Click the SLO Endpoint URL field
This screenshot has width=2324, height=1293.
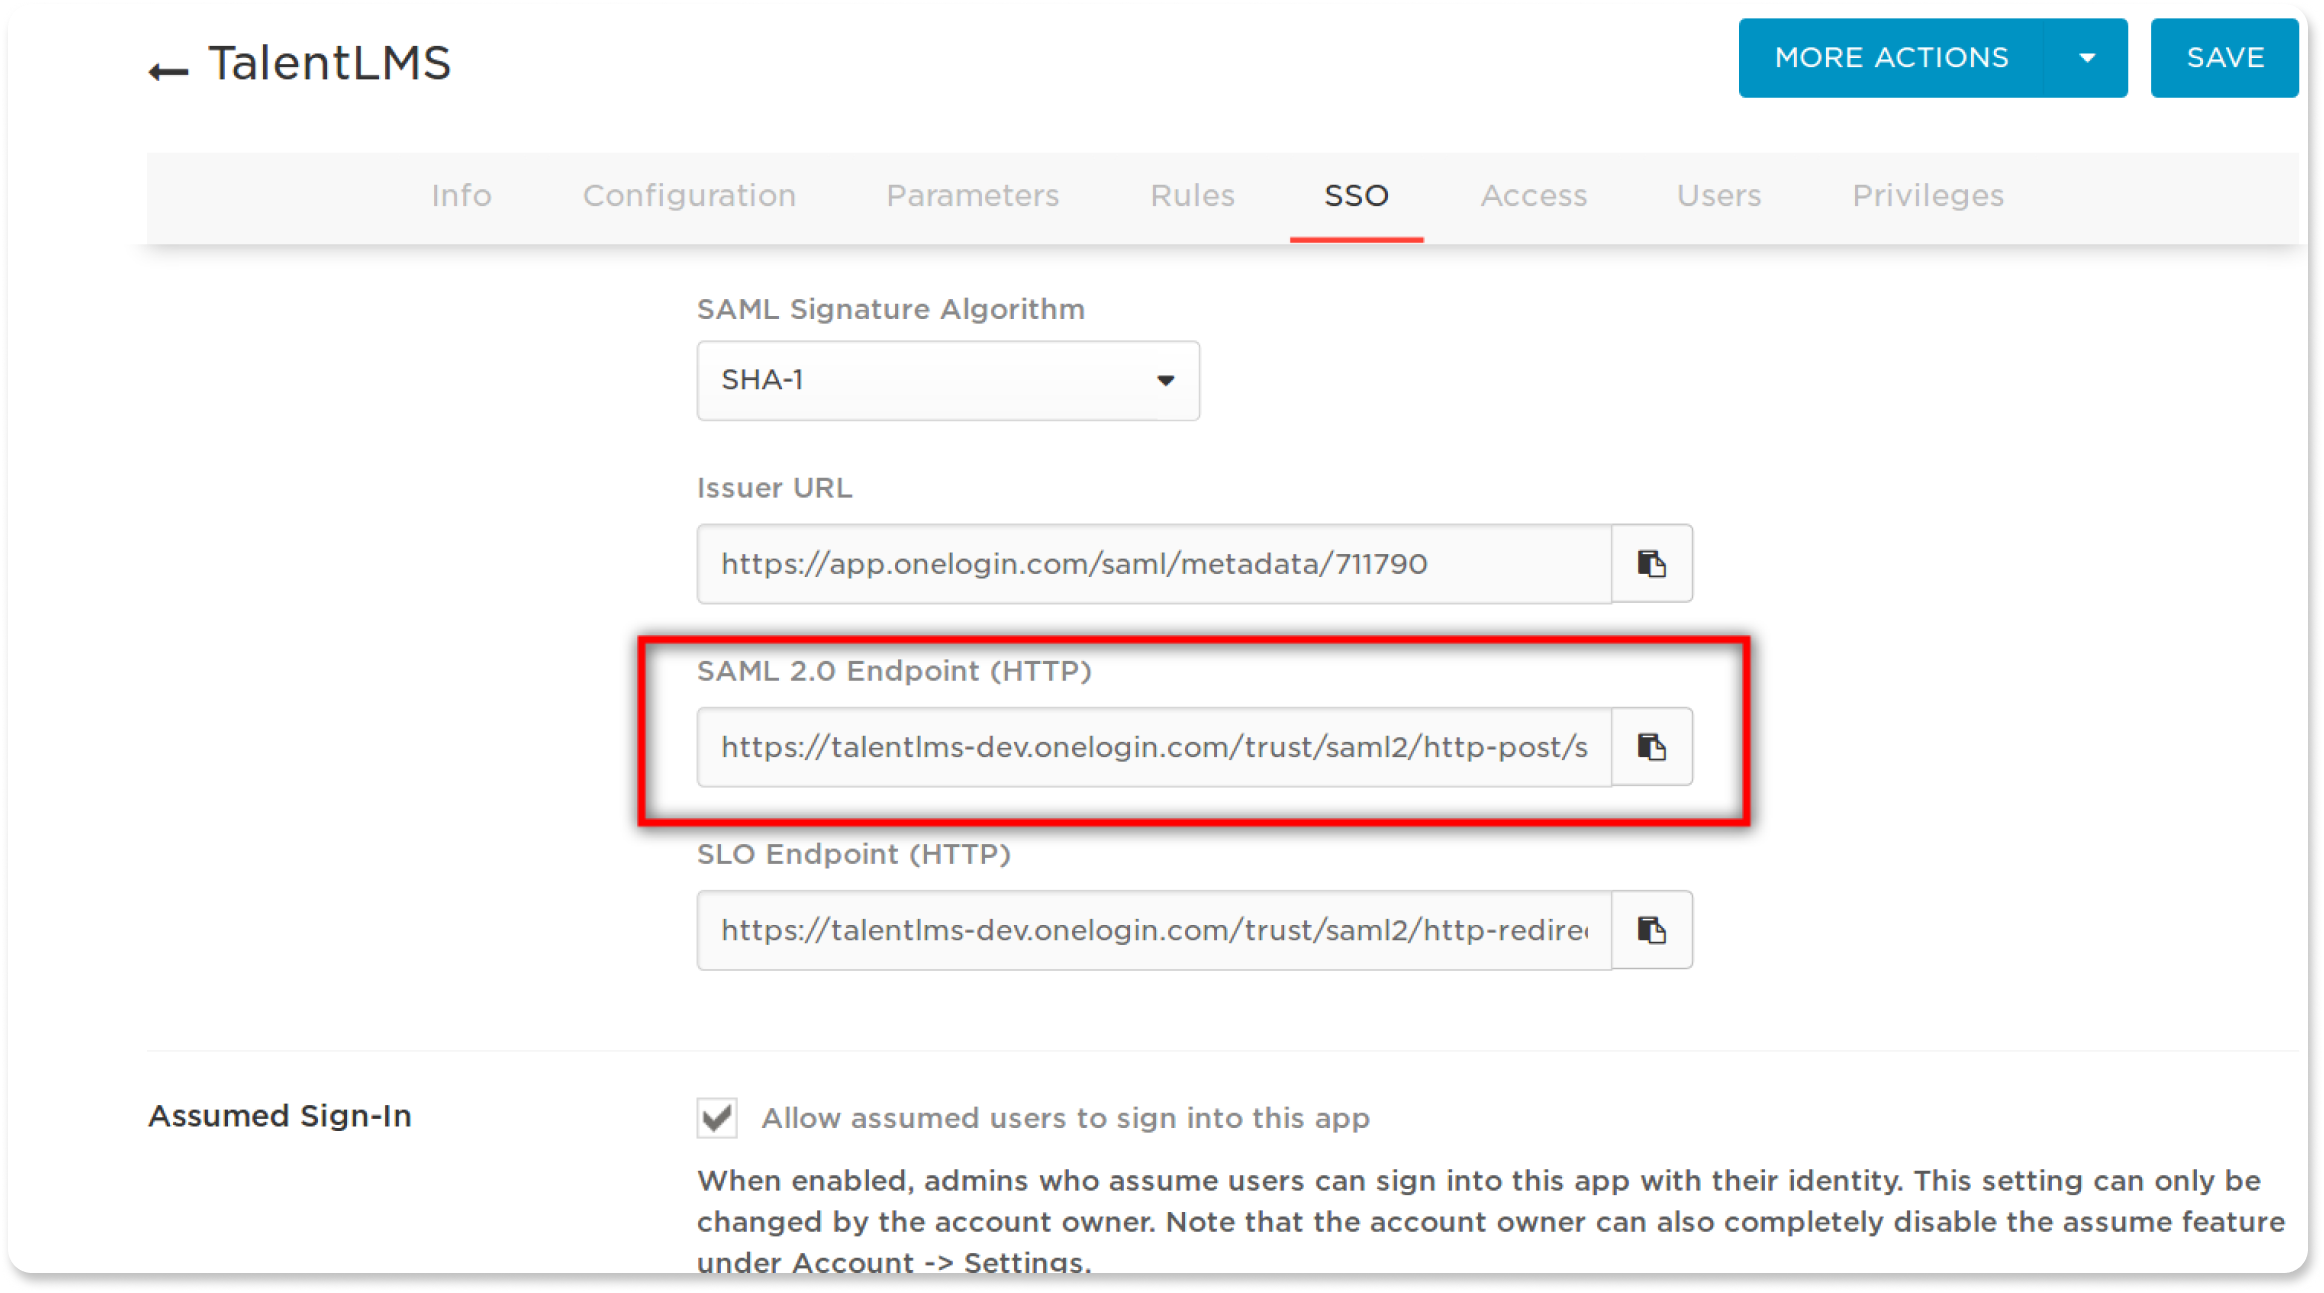pyautogui.click(x=1154, y=930)
